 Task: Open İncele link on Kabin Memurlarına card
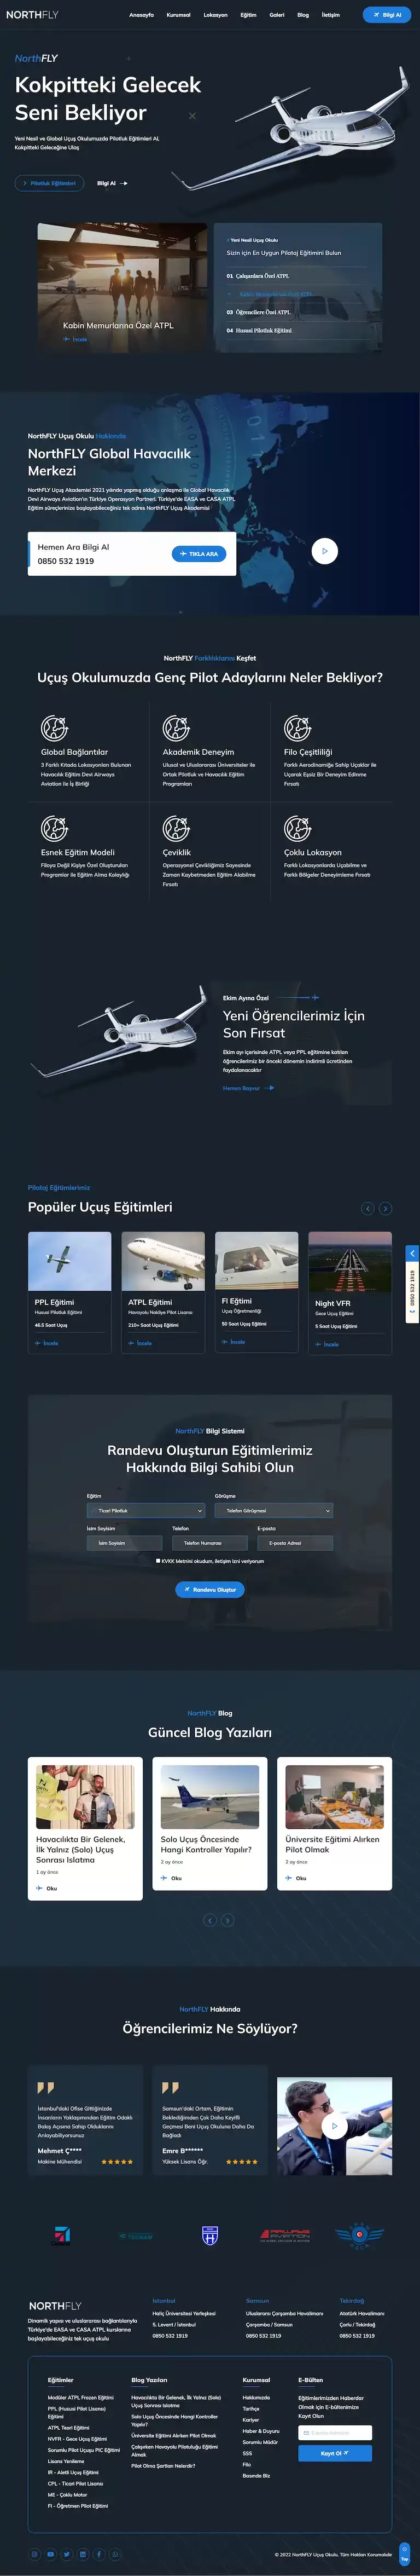click(x=75, y=339)
